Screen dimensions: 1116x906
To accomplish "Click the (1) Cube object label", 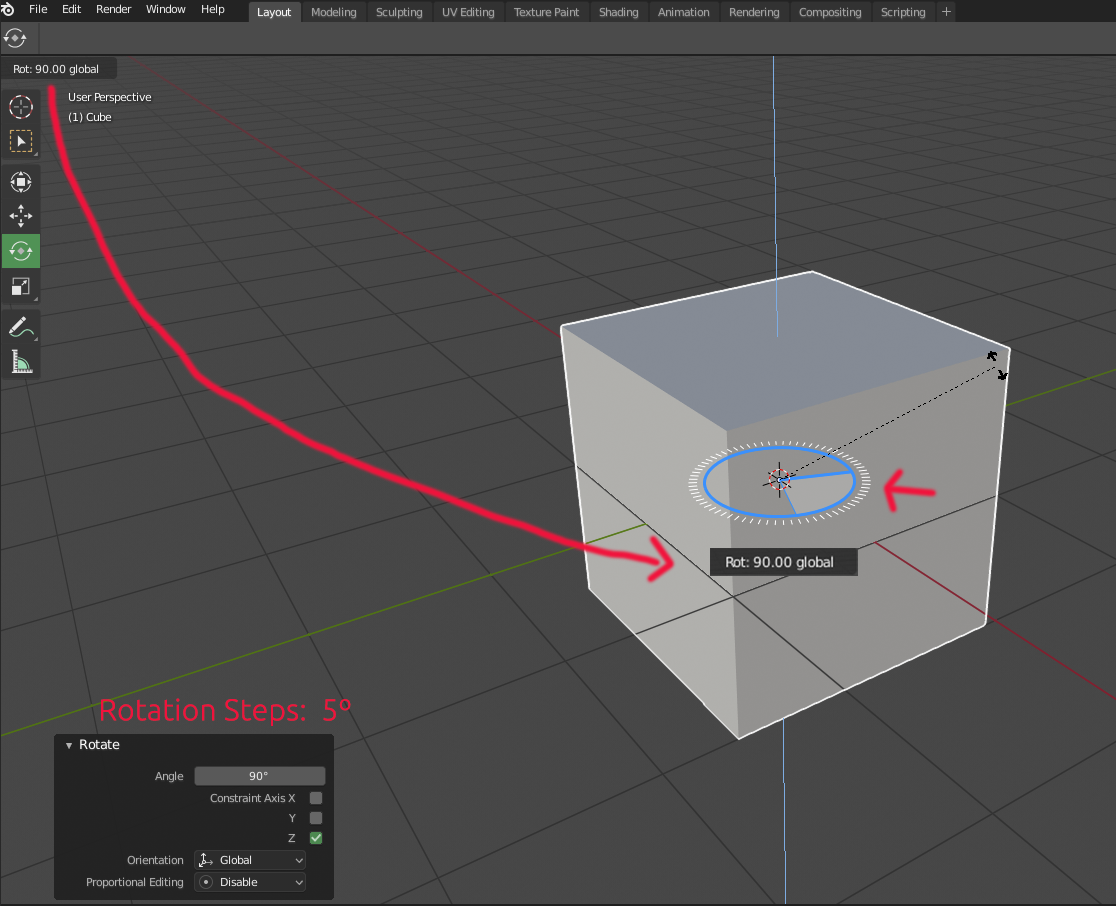I will tap(90, 117).
